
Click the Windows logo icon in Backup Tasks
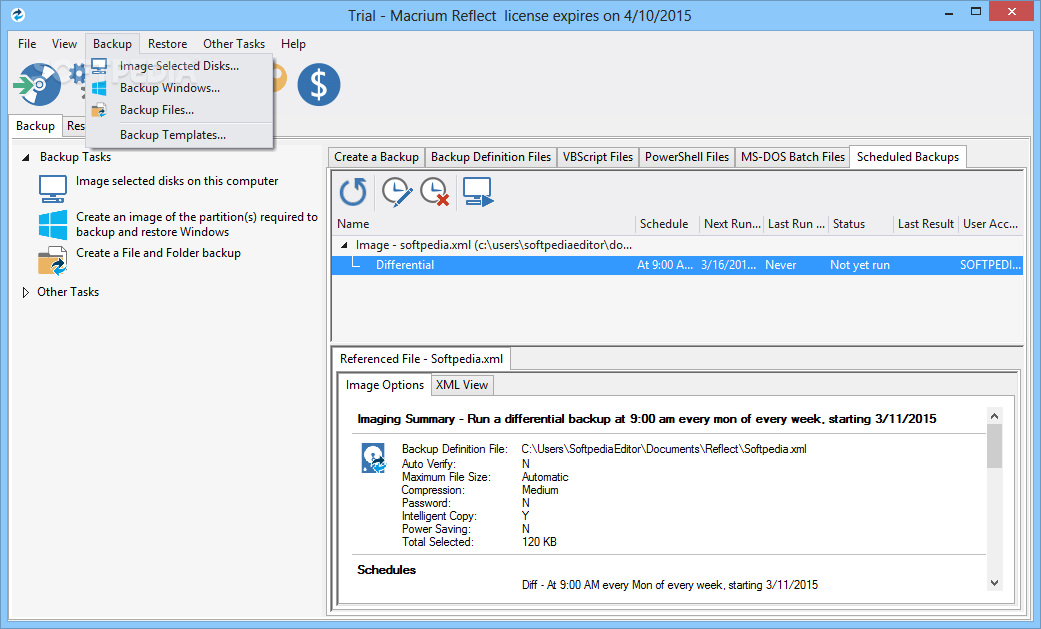[52, 225]
